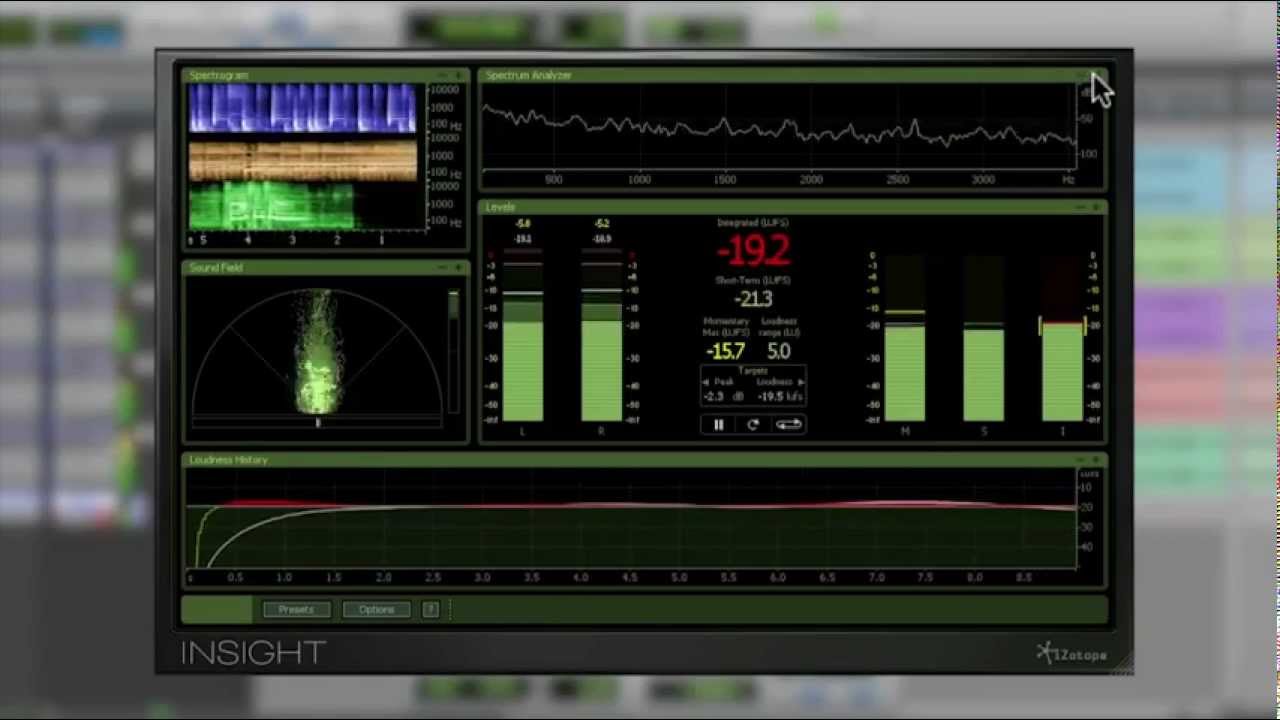Click the Spectrum Analyzer graph
The height and width of the screenshot is (720, 1280).
pyautogui.click(x=780, y=127)
